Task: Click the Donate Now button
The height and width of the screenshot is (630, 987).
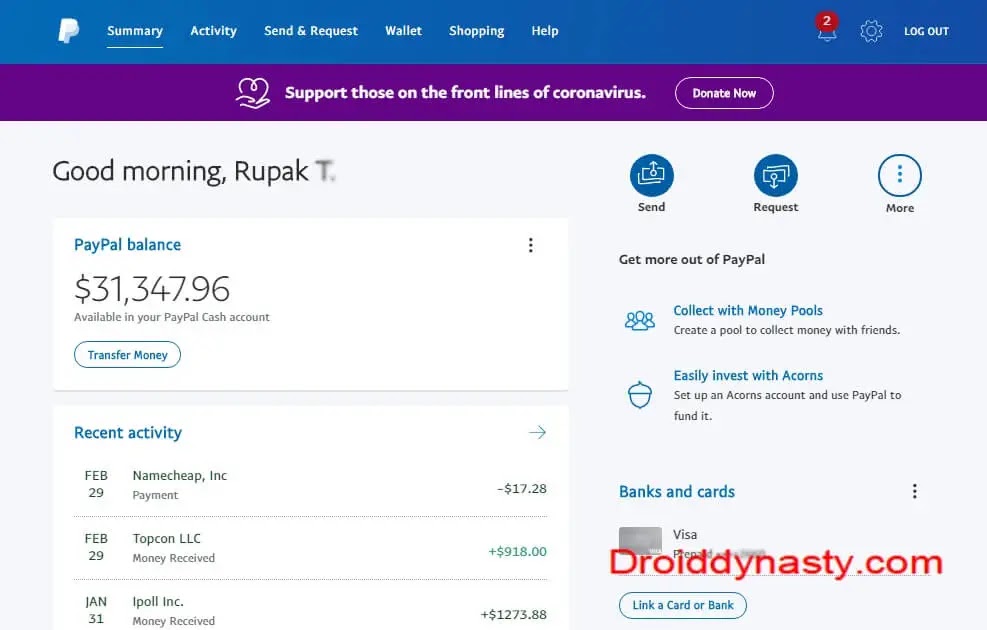Action: tap(724, 93)
